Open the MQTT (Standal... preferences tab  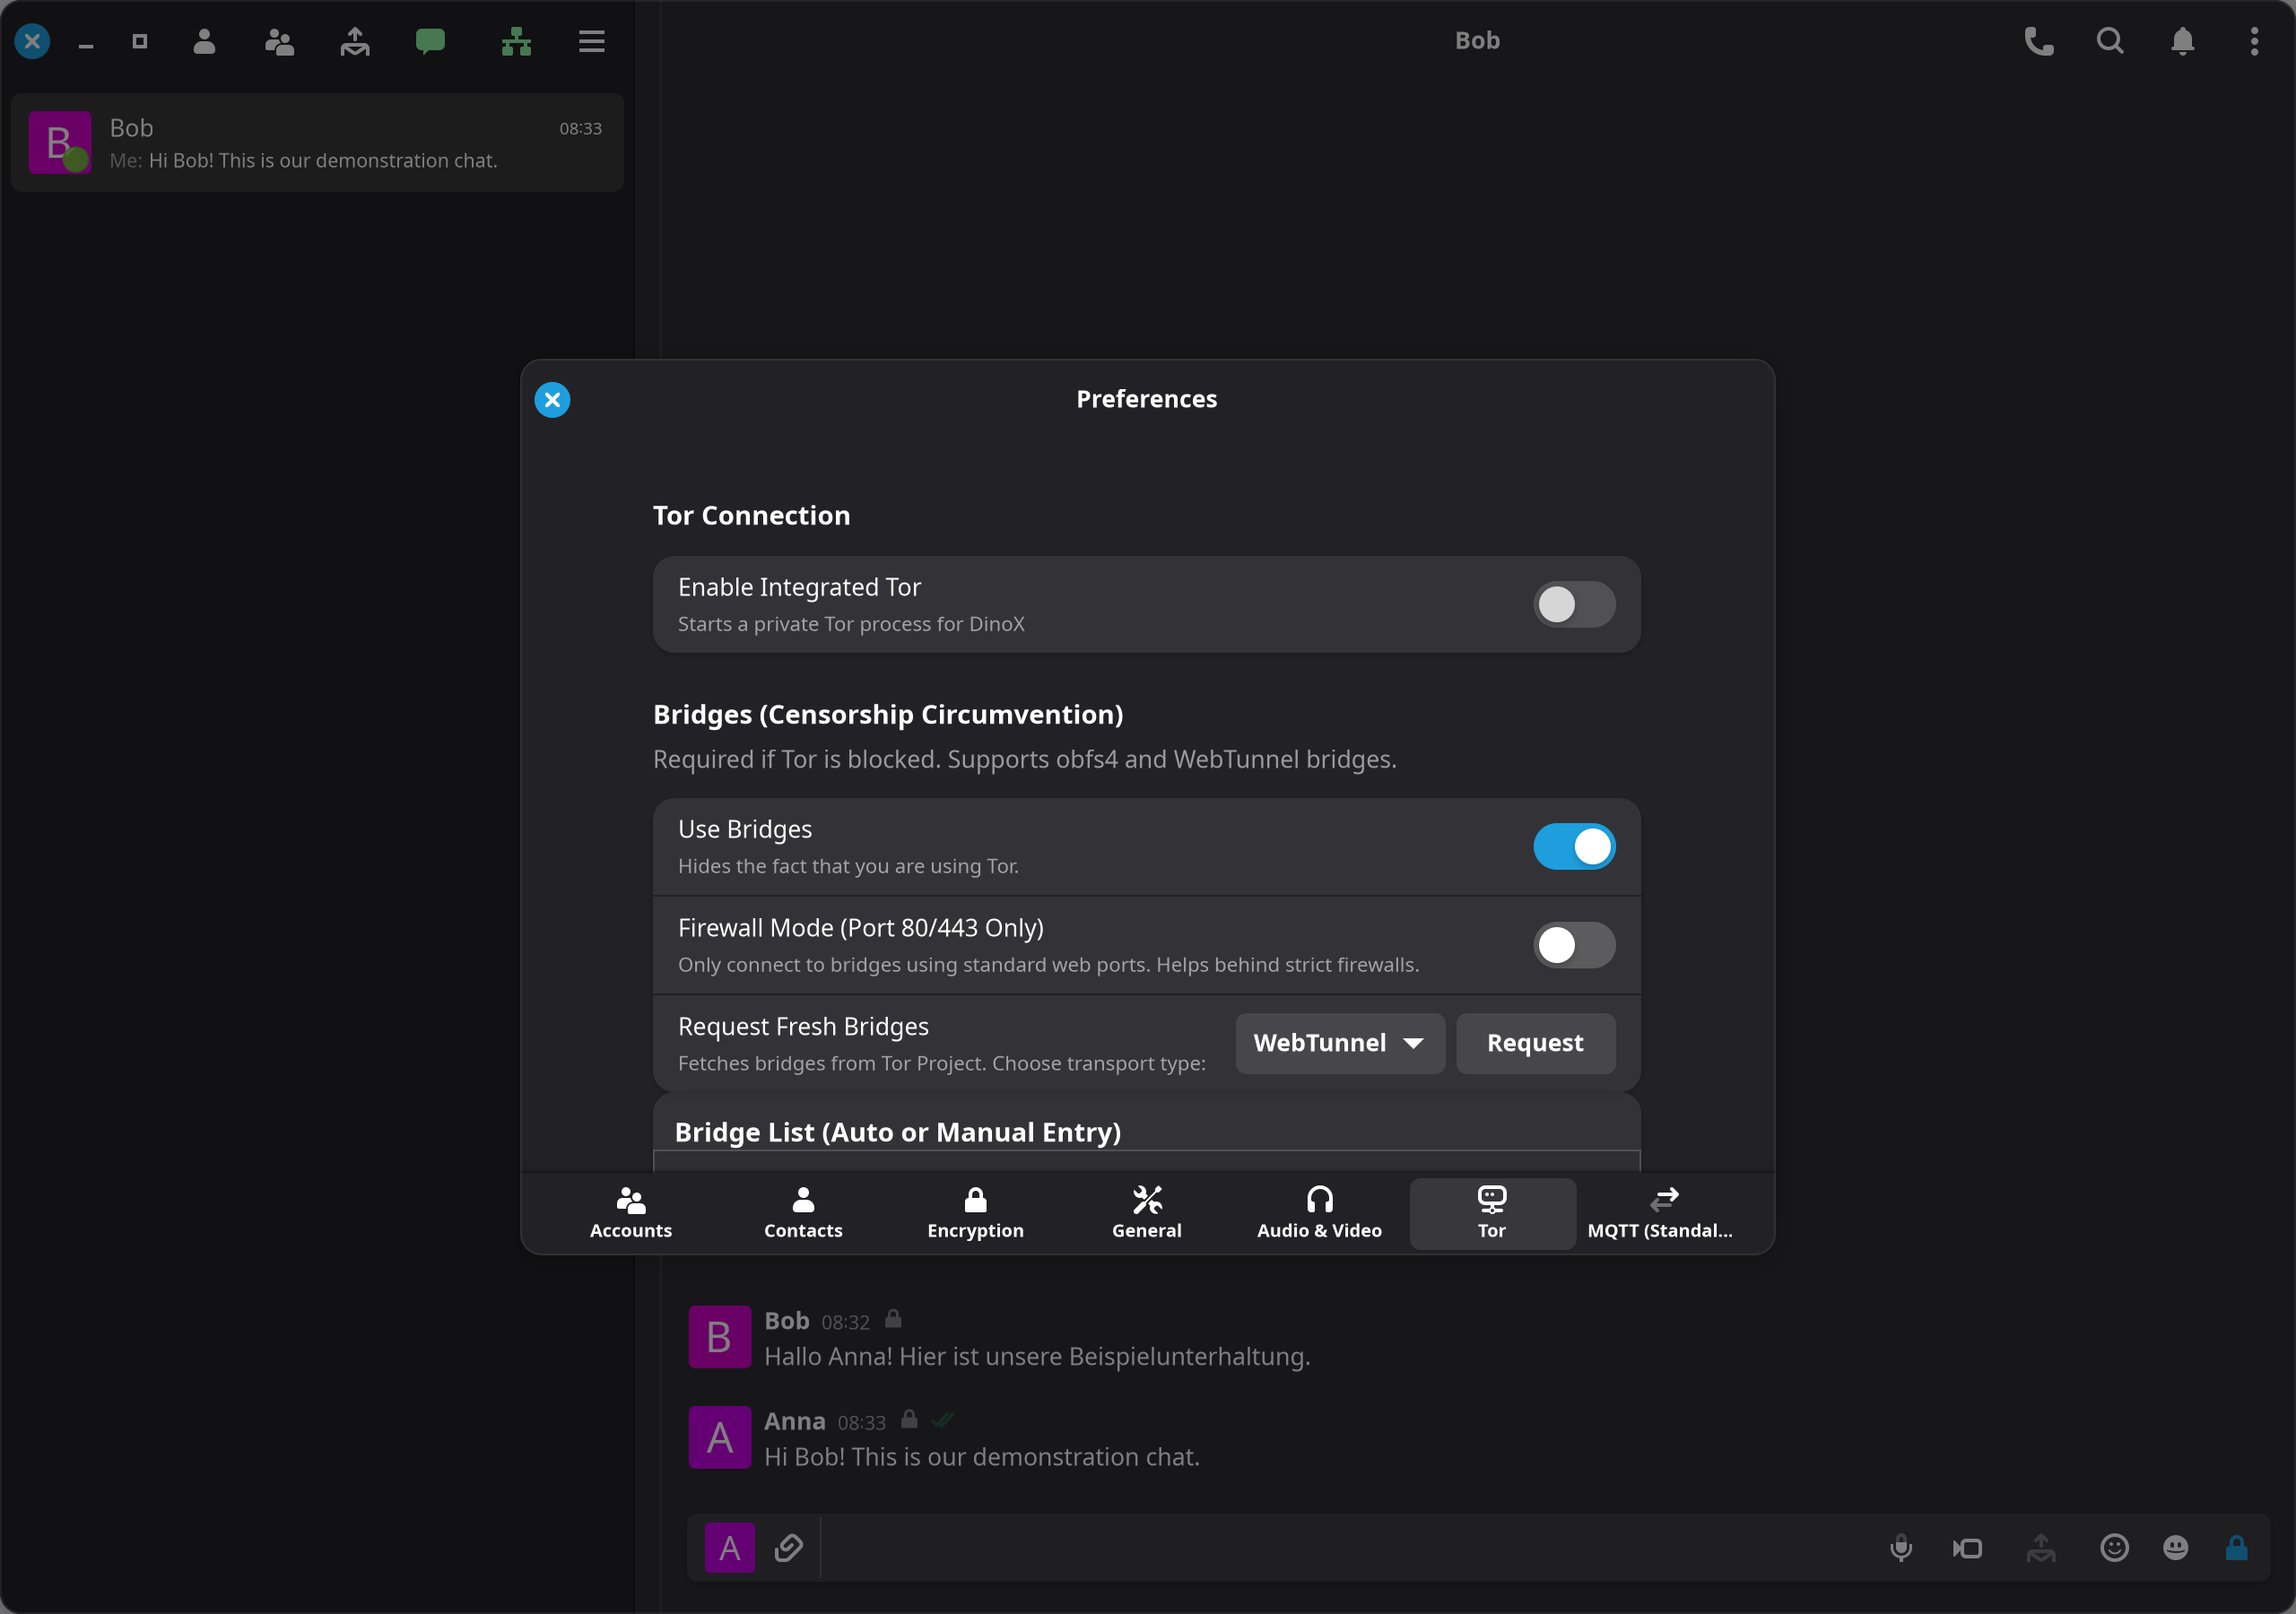(1663, 1213)
